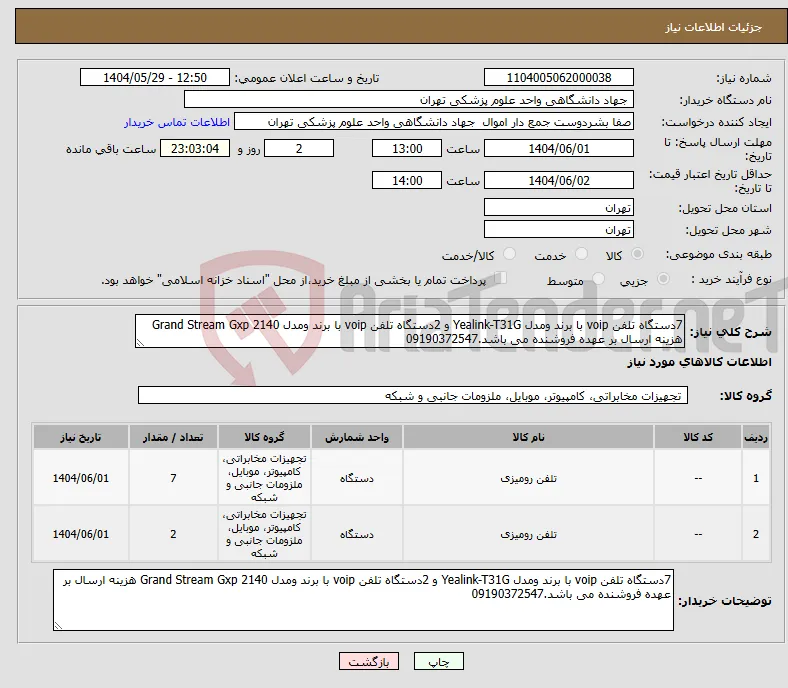The image size is (788, 688).
Task: Click the واحد شمارش column header
Action: 357,437
